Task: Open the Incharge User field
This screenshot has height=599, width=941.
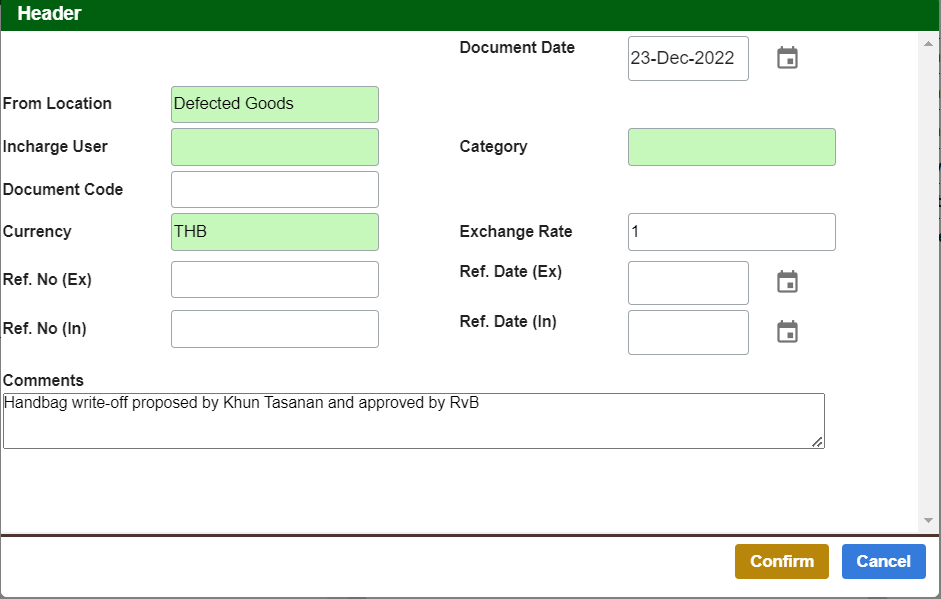Action: click(274, 147)
